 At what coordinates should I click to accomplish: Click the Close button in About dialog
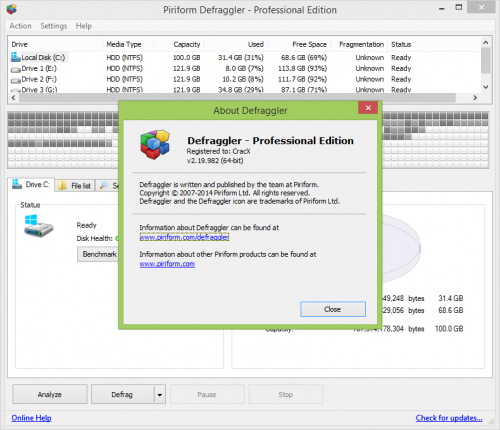(x=333, y=309)
